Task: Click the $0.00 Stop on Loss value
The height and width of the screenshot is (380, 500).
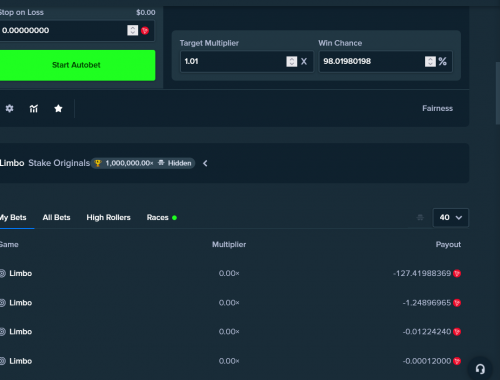Action: (146, 12)
